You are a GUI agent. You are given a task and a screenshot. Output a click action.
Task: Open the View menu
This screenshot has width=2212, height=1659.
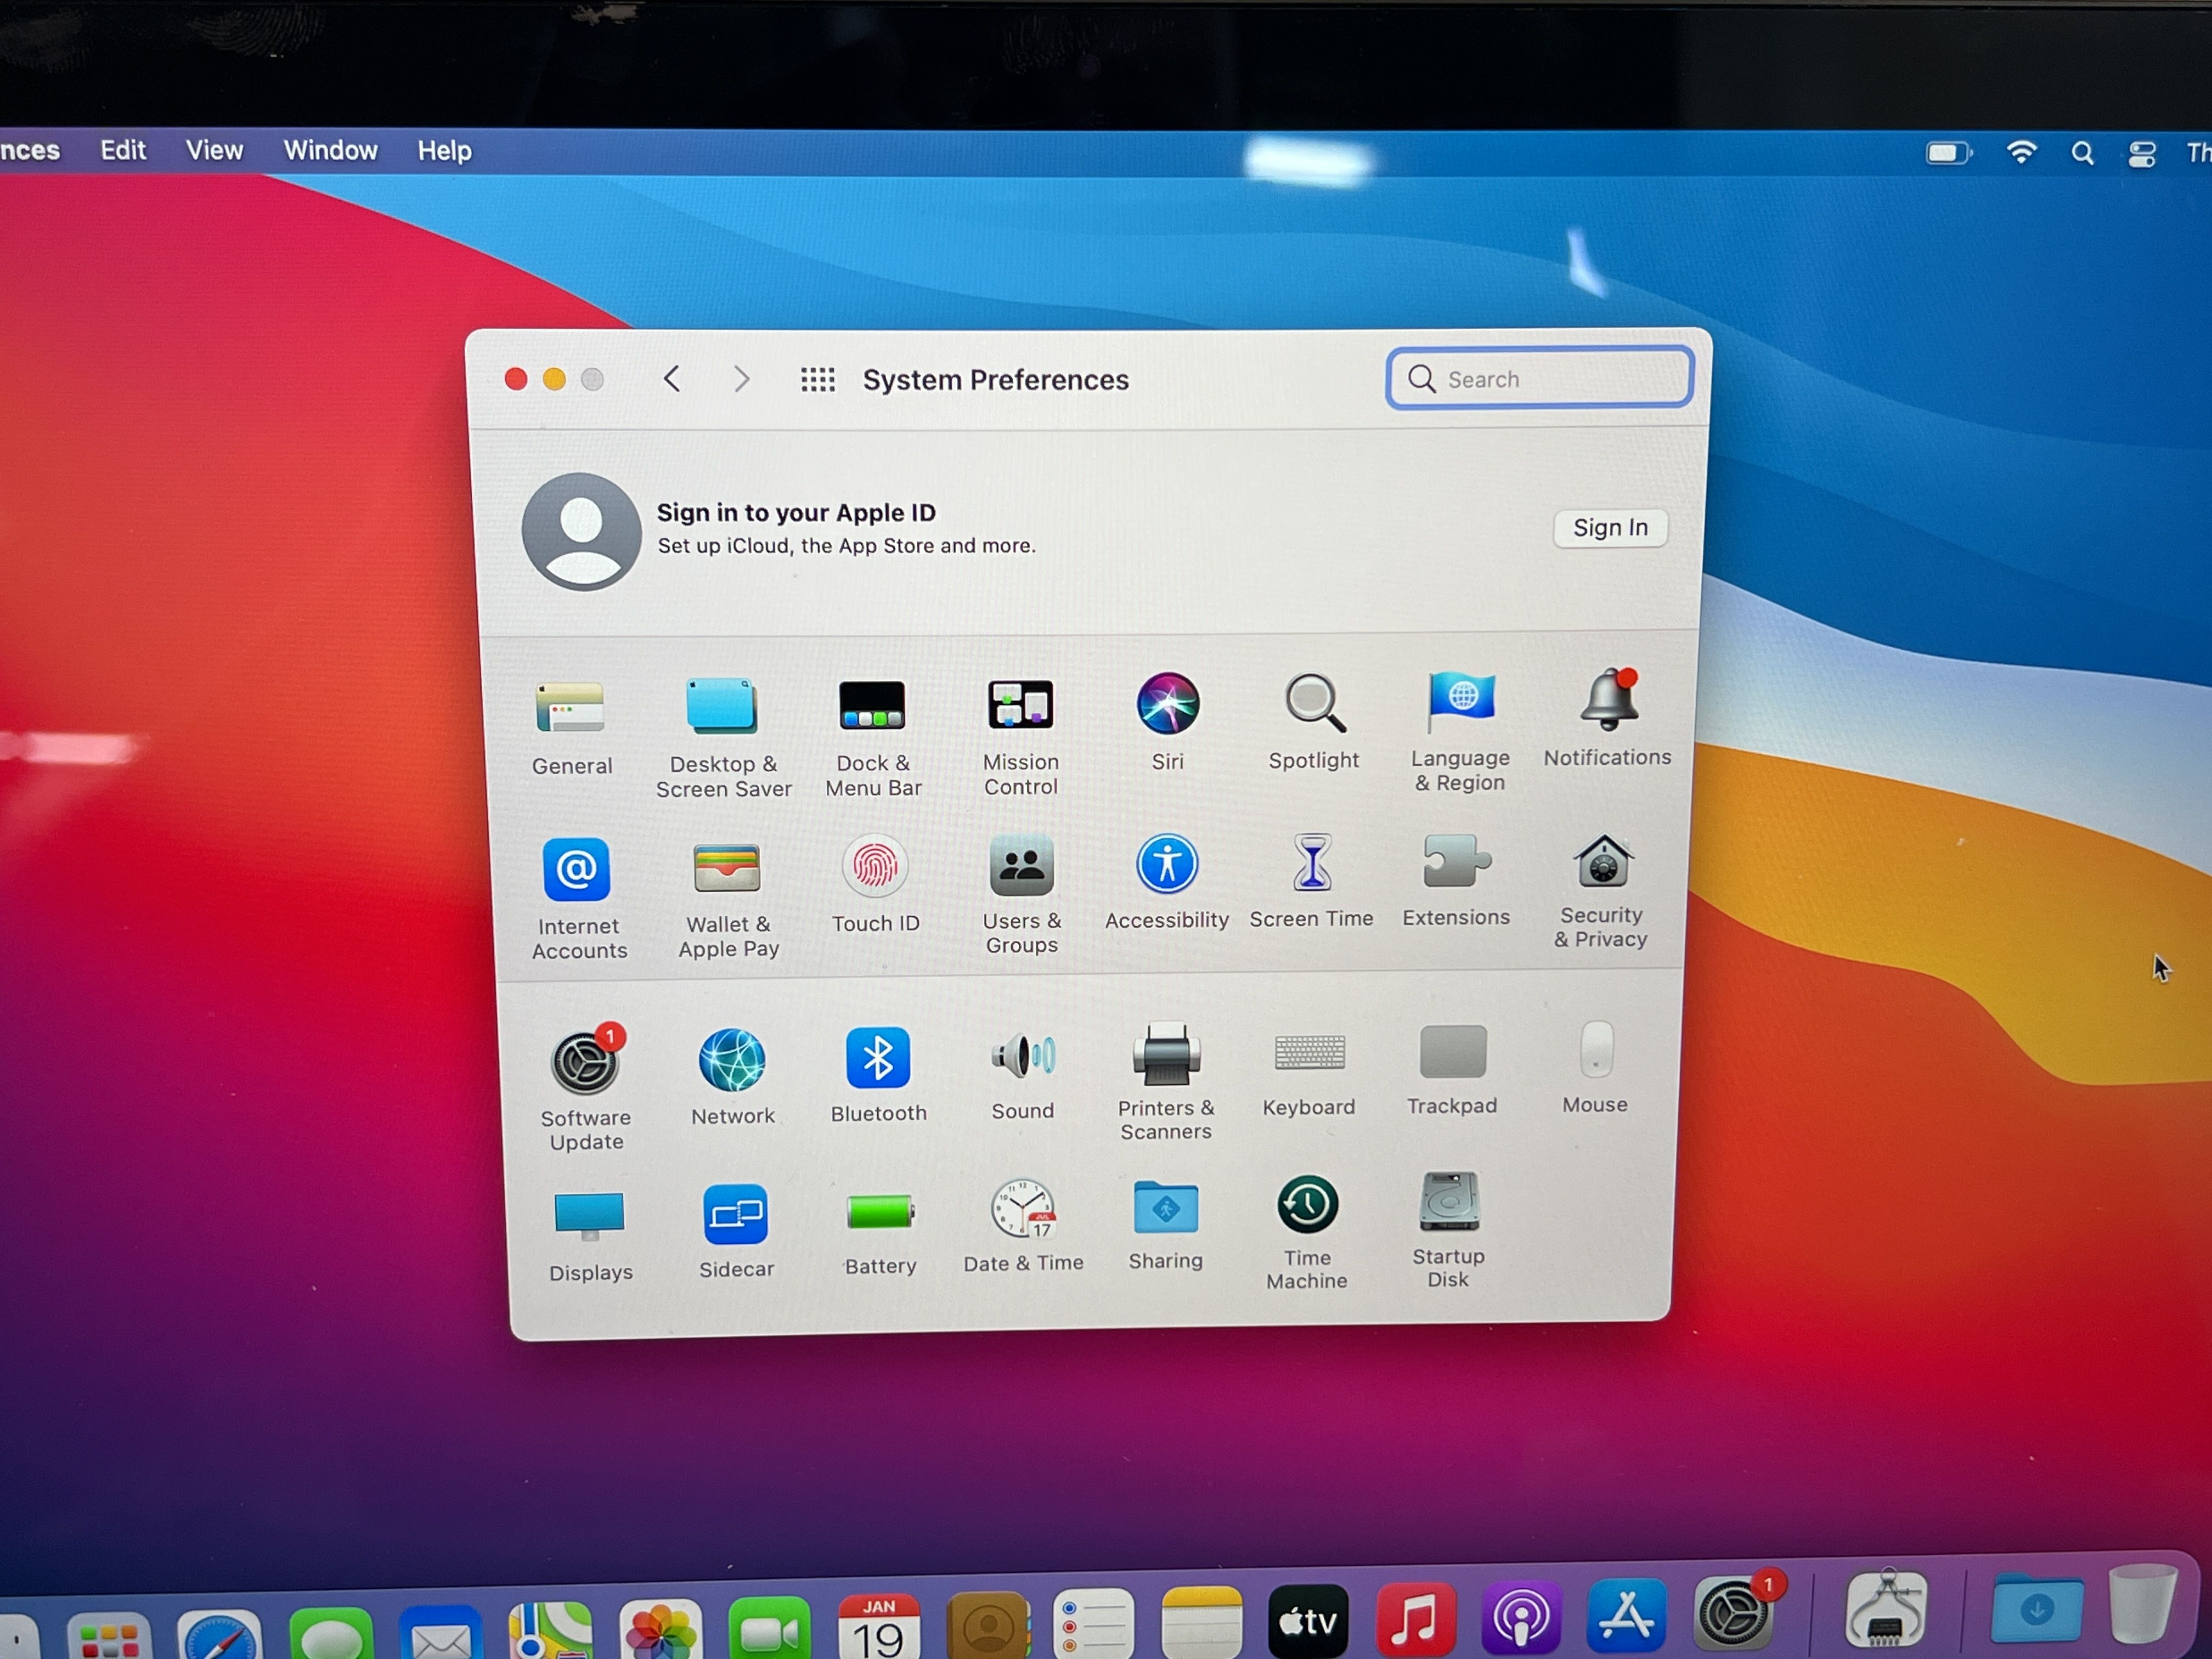pyautogui.click(x=214, y=151)
